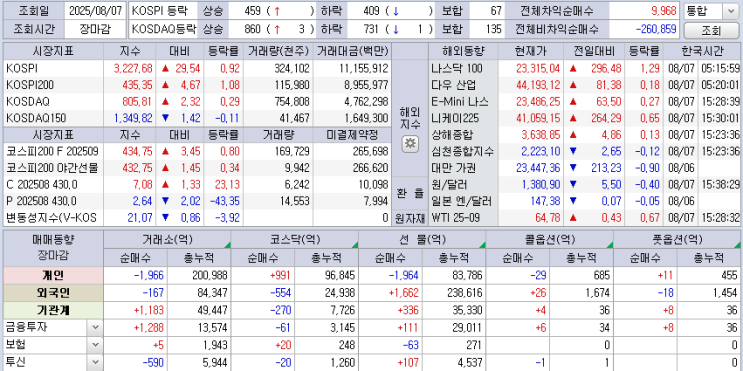
Task: Click the 코스피200 야간선물 row
Action: 198,168
